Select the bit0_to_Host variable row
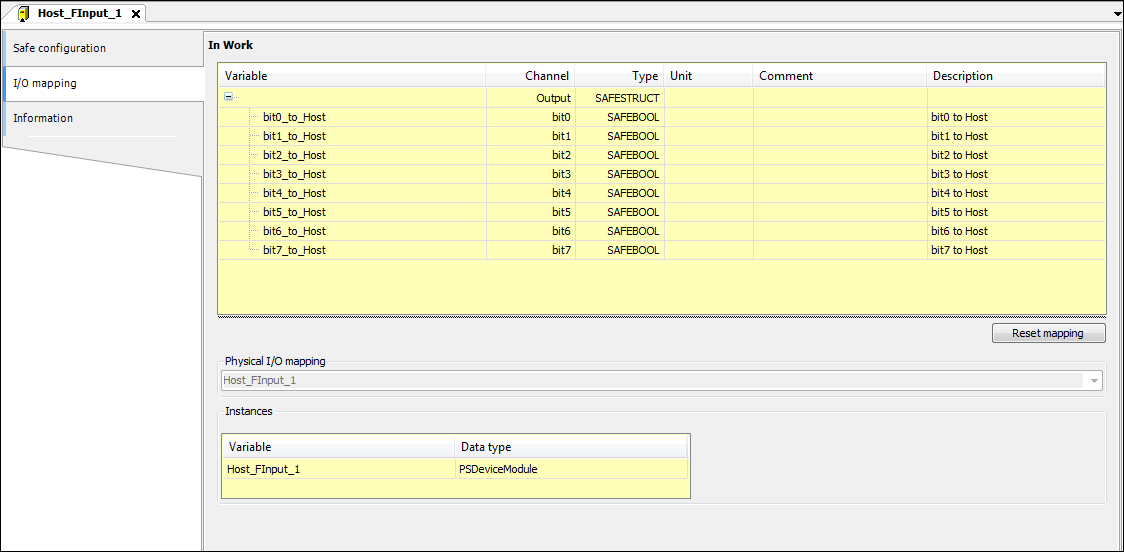 click(x=294, y=117)
